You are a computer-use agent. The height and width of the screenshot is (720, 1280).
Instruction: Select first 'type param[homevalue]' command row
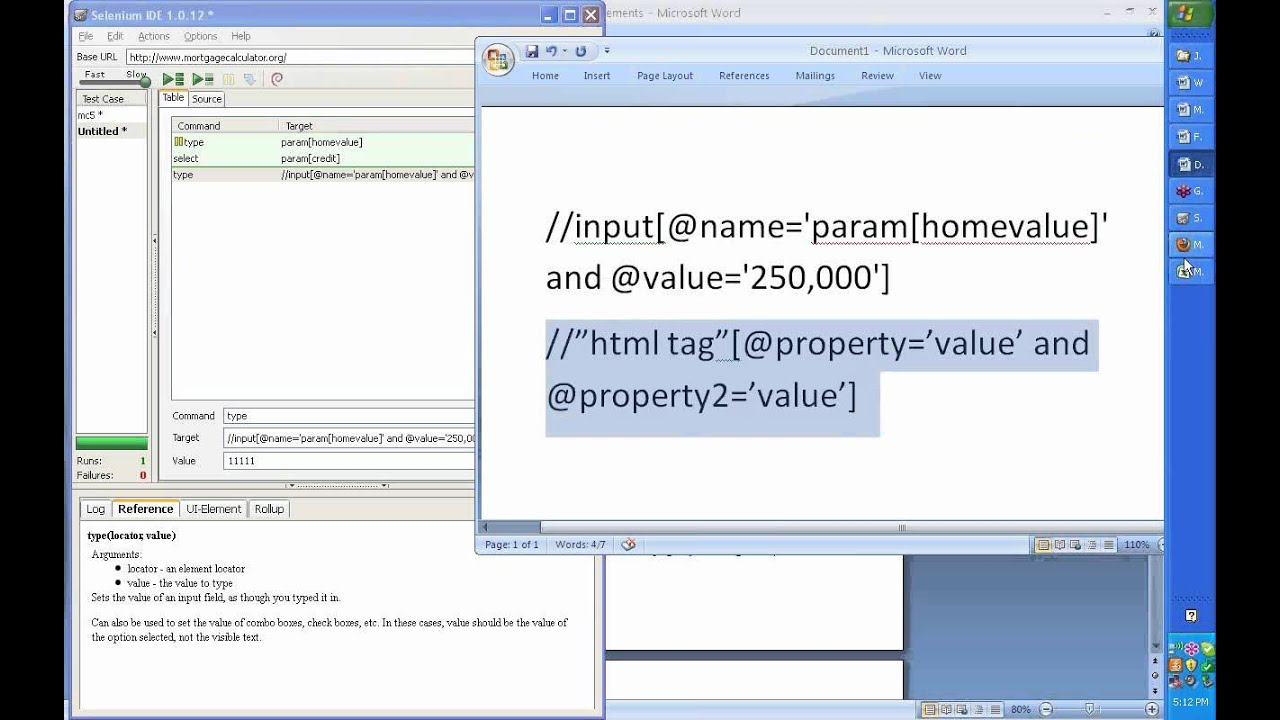(322, 142)
